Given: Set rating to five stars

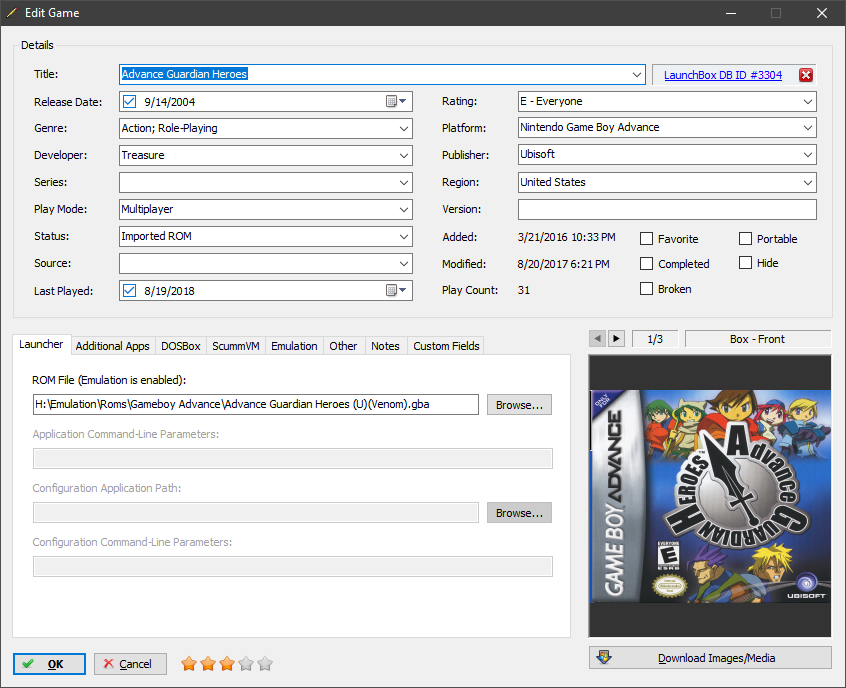Looking at the screenshot, I should click(265, 664).
